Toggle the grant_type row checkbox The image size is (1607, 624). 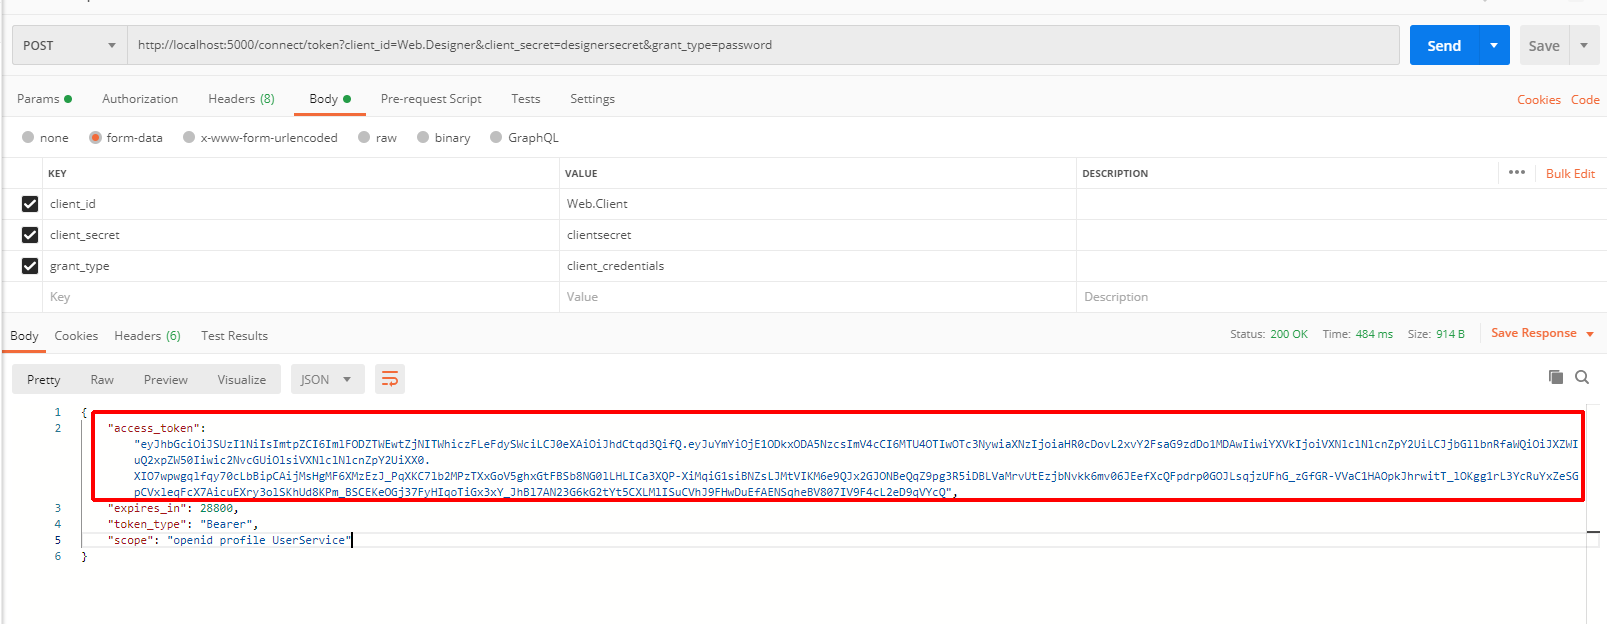[30, 266]
